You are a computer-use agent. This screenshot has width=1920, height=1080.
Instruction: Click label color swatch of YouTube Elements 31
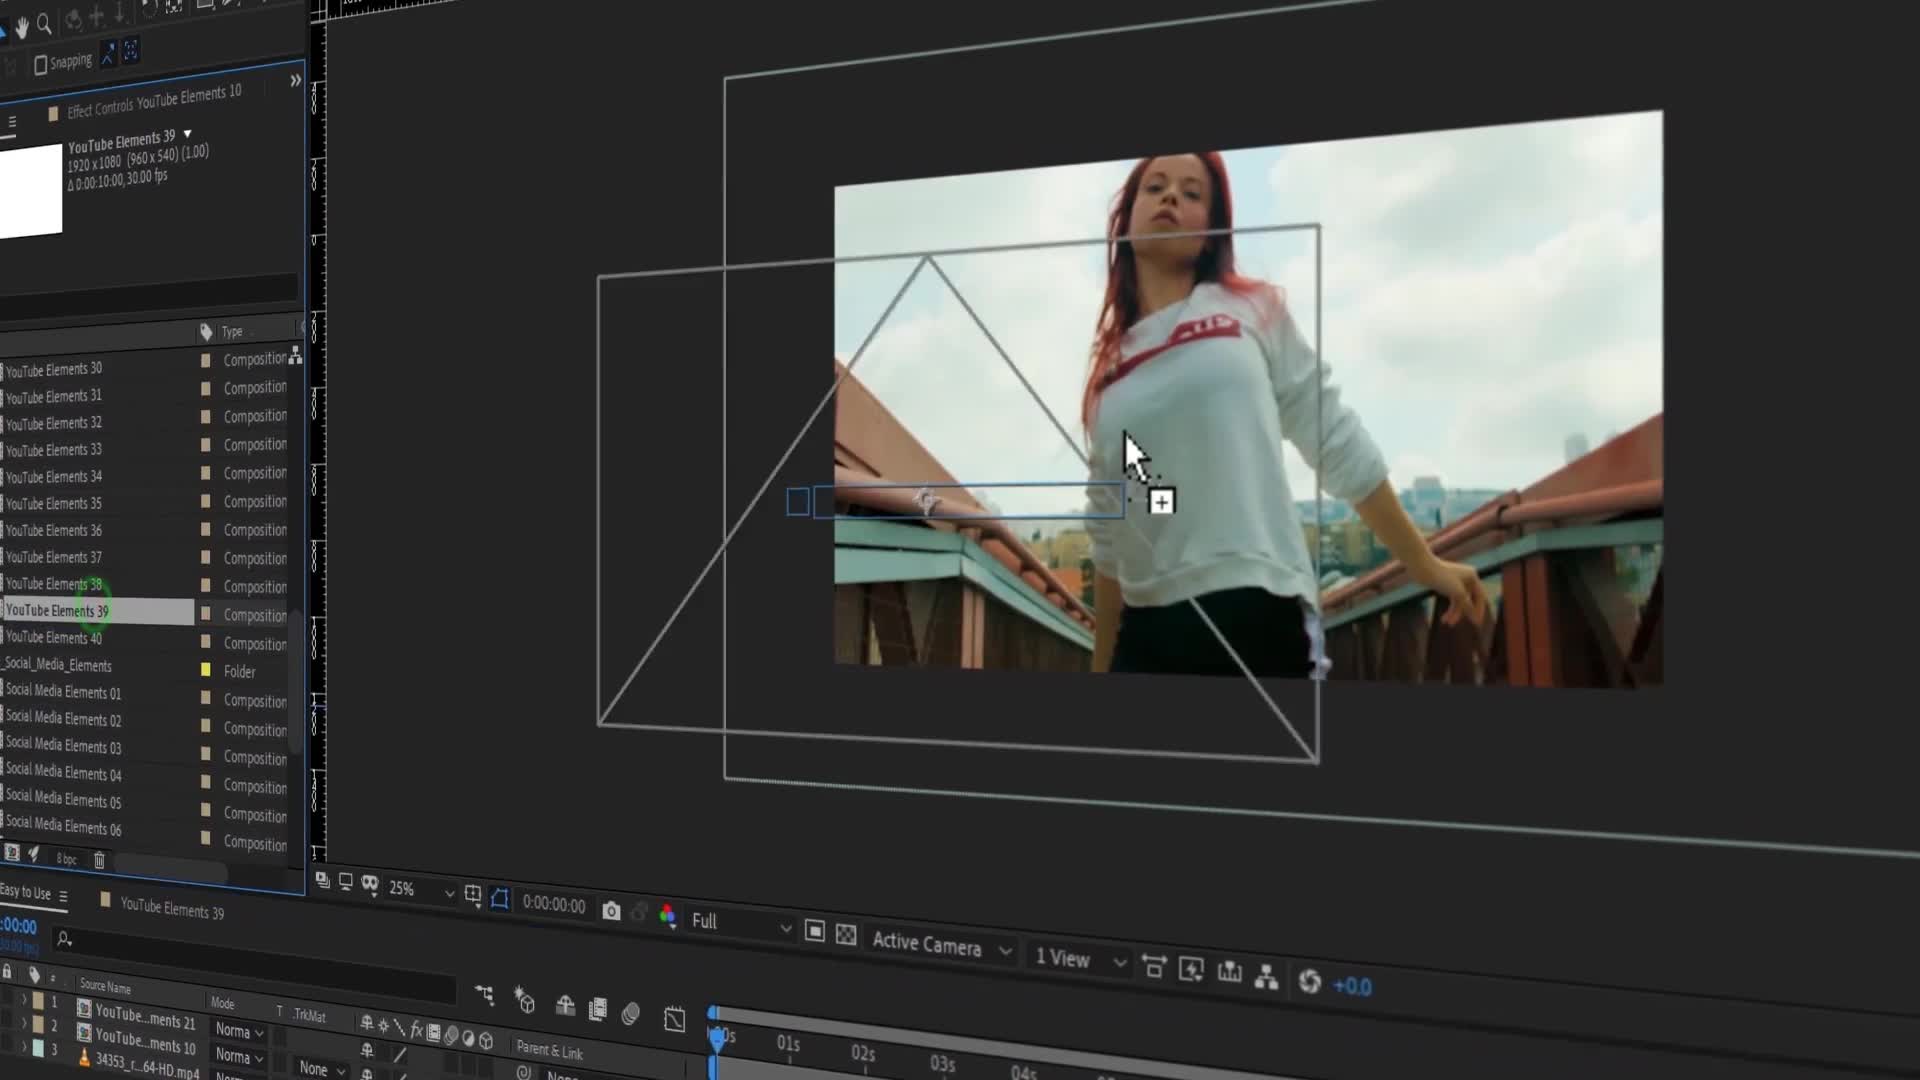206,388
